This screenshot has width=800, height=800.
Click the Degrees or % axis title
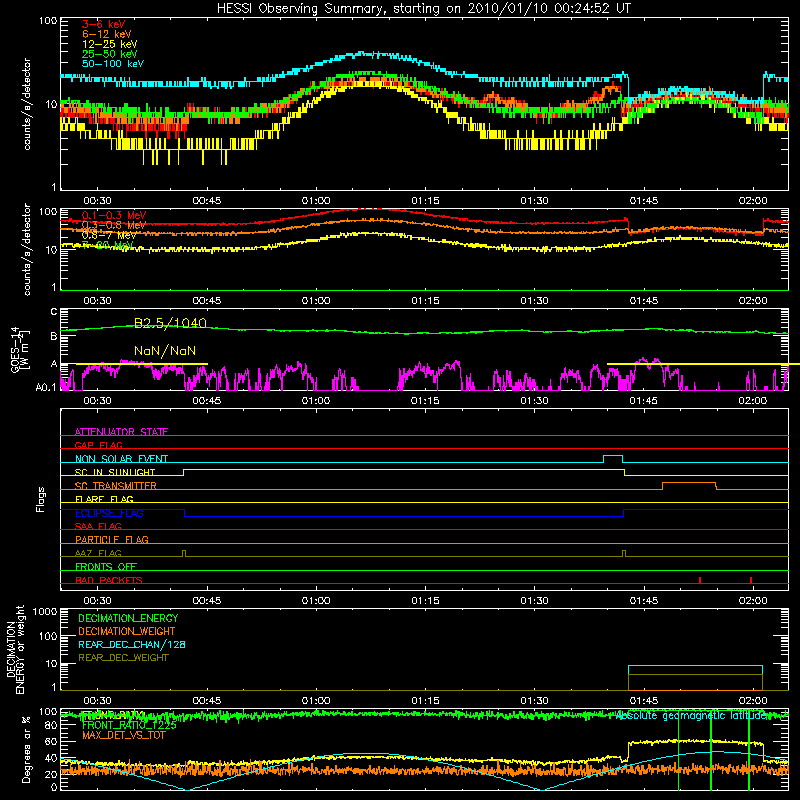[26, 749]
